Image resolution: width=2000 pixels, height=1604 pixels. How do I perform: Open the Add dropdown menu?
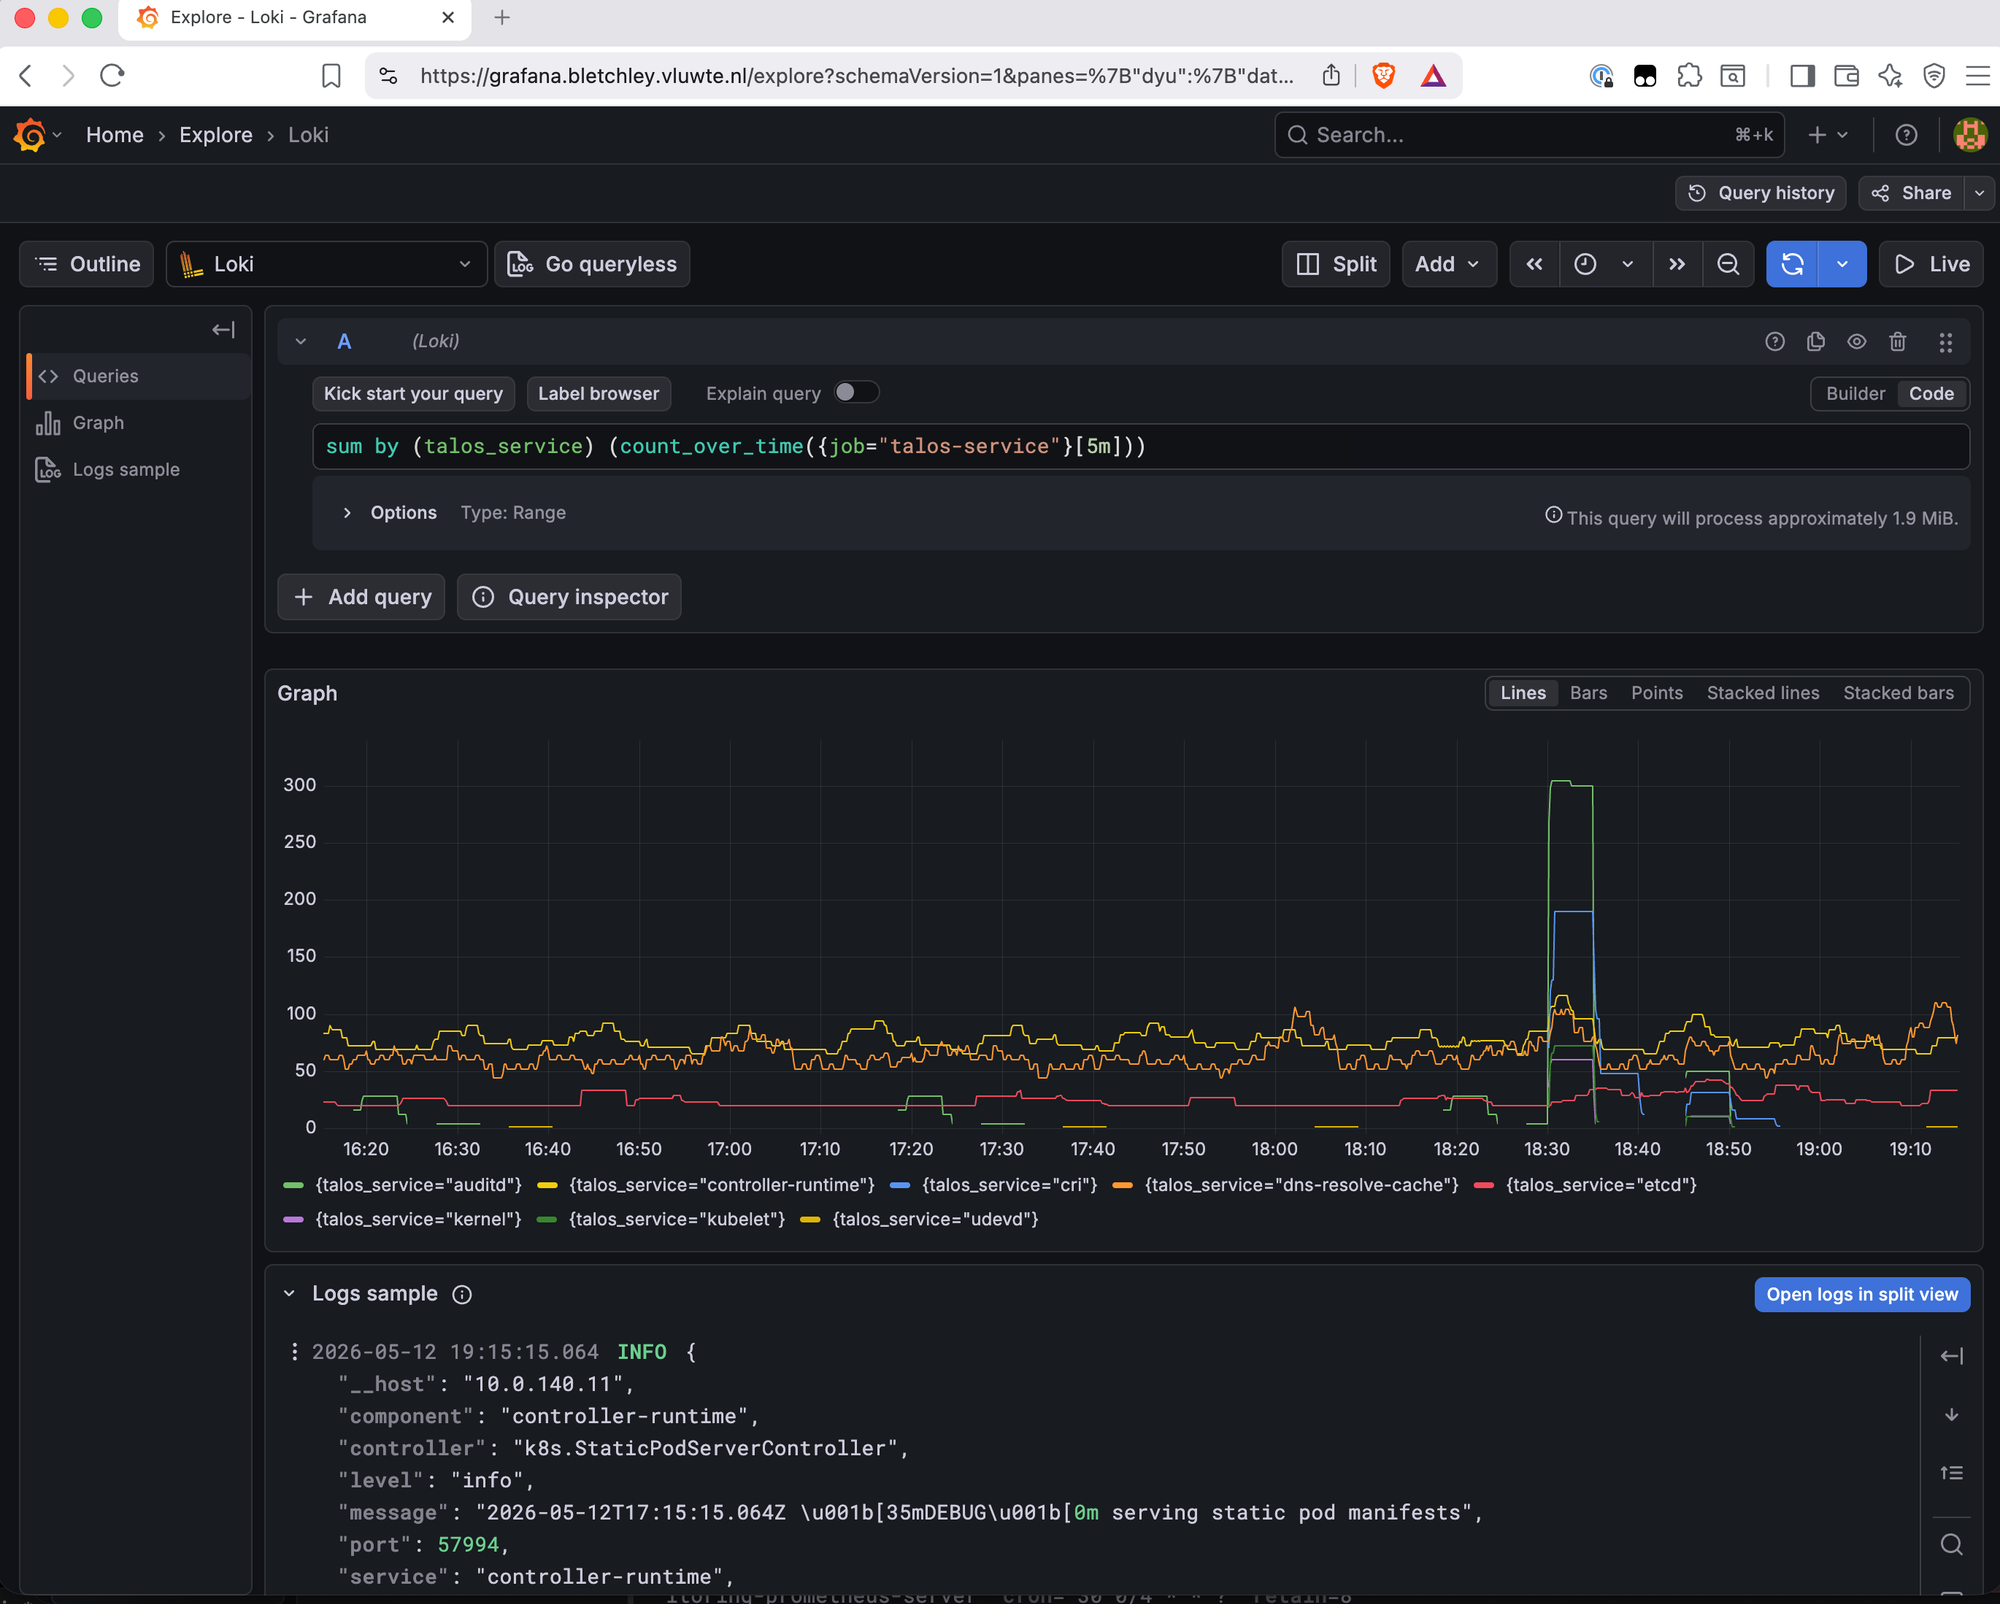pos(1448,264)
